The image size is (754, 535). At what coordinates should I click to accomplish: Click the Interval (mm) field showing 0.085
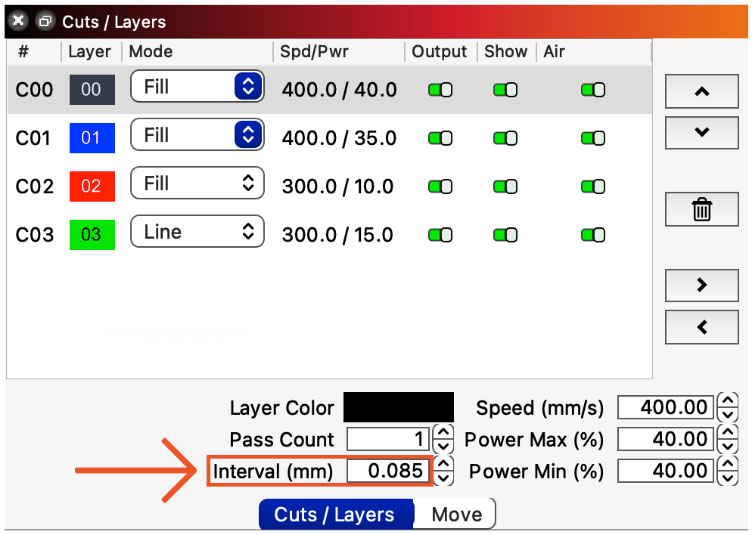(388, 471)
